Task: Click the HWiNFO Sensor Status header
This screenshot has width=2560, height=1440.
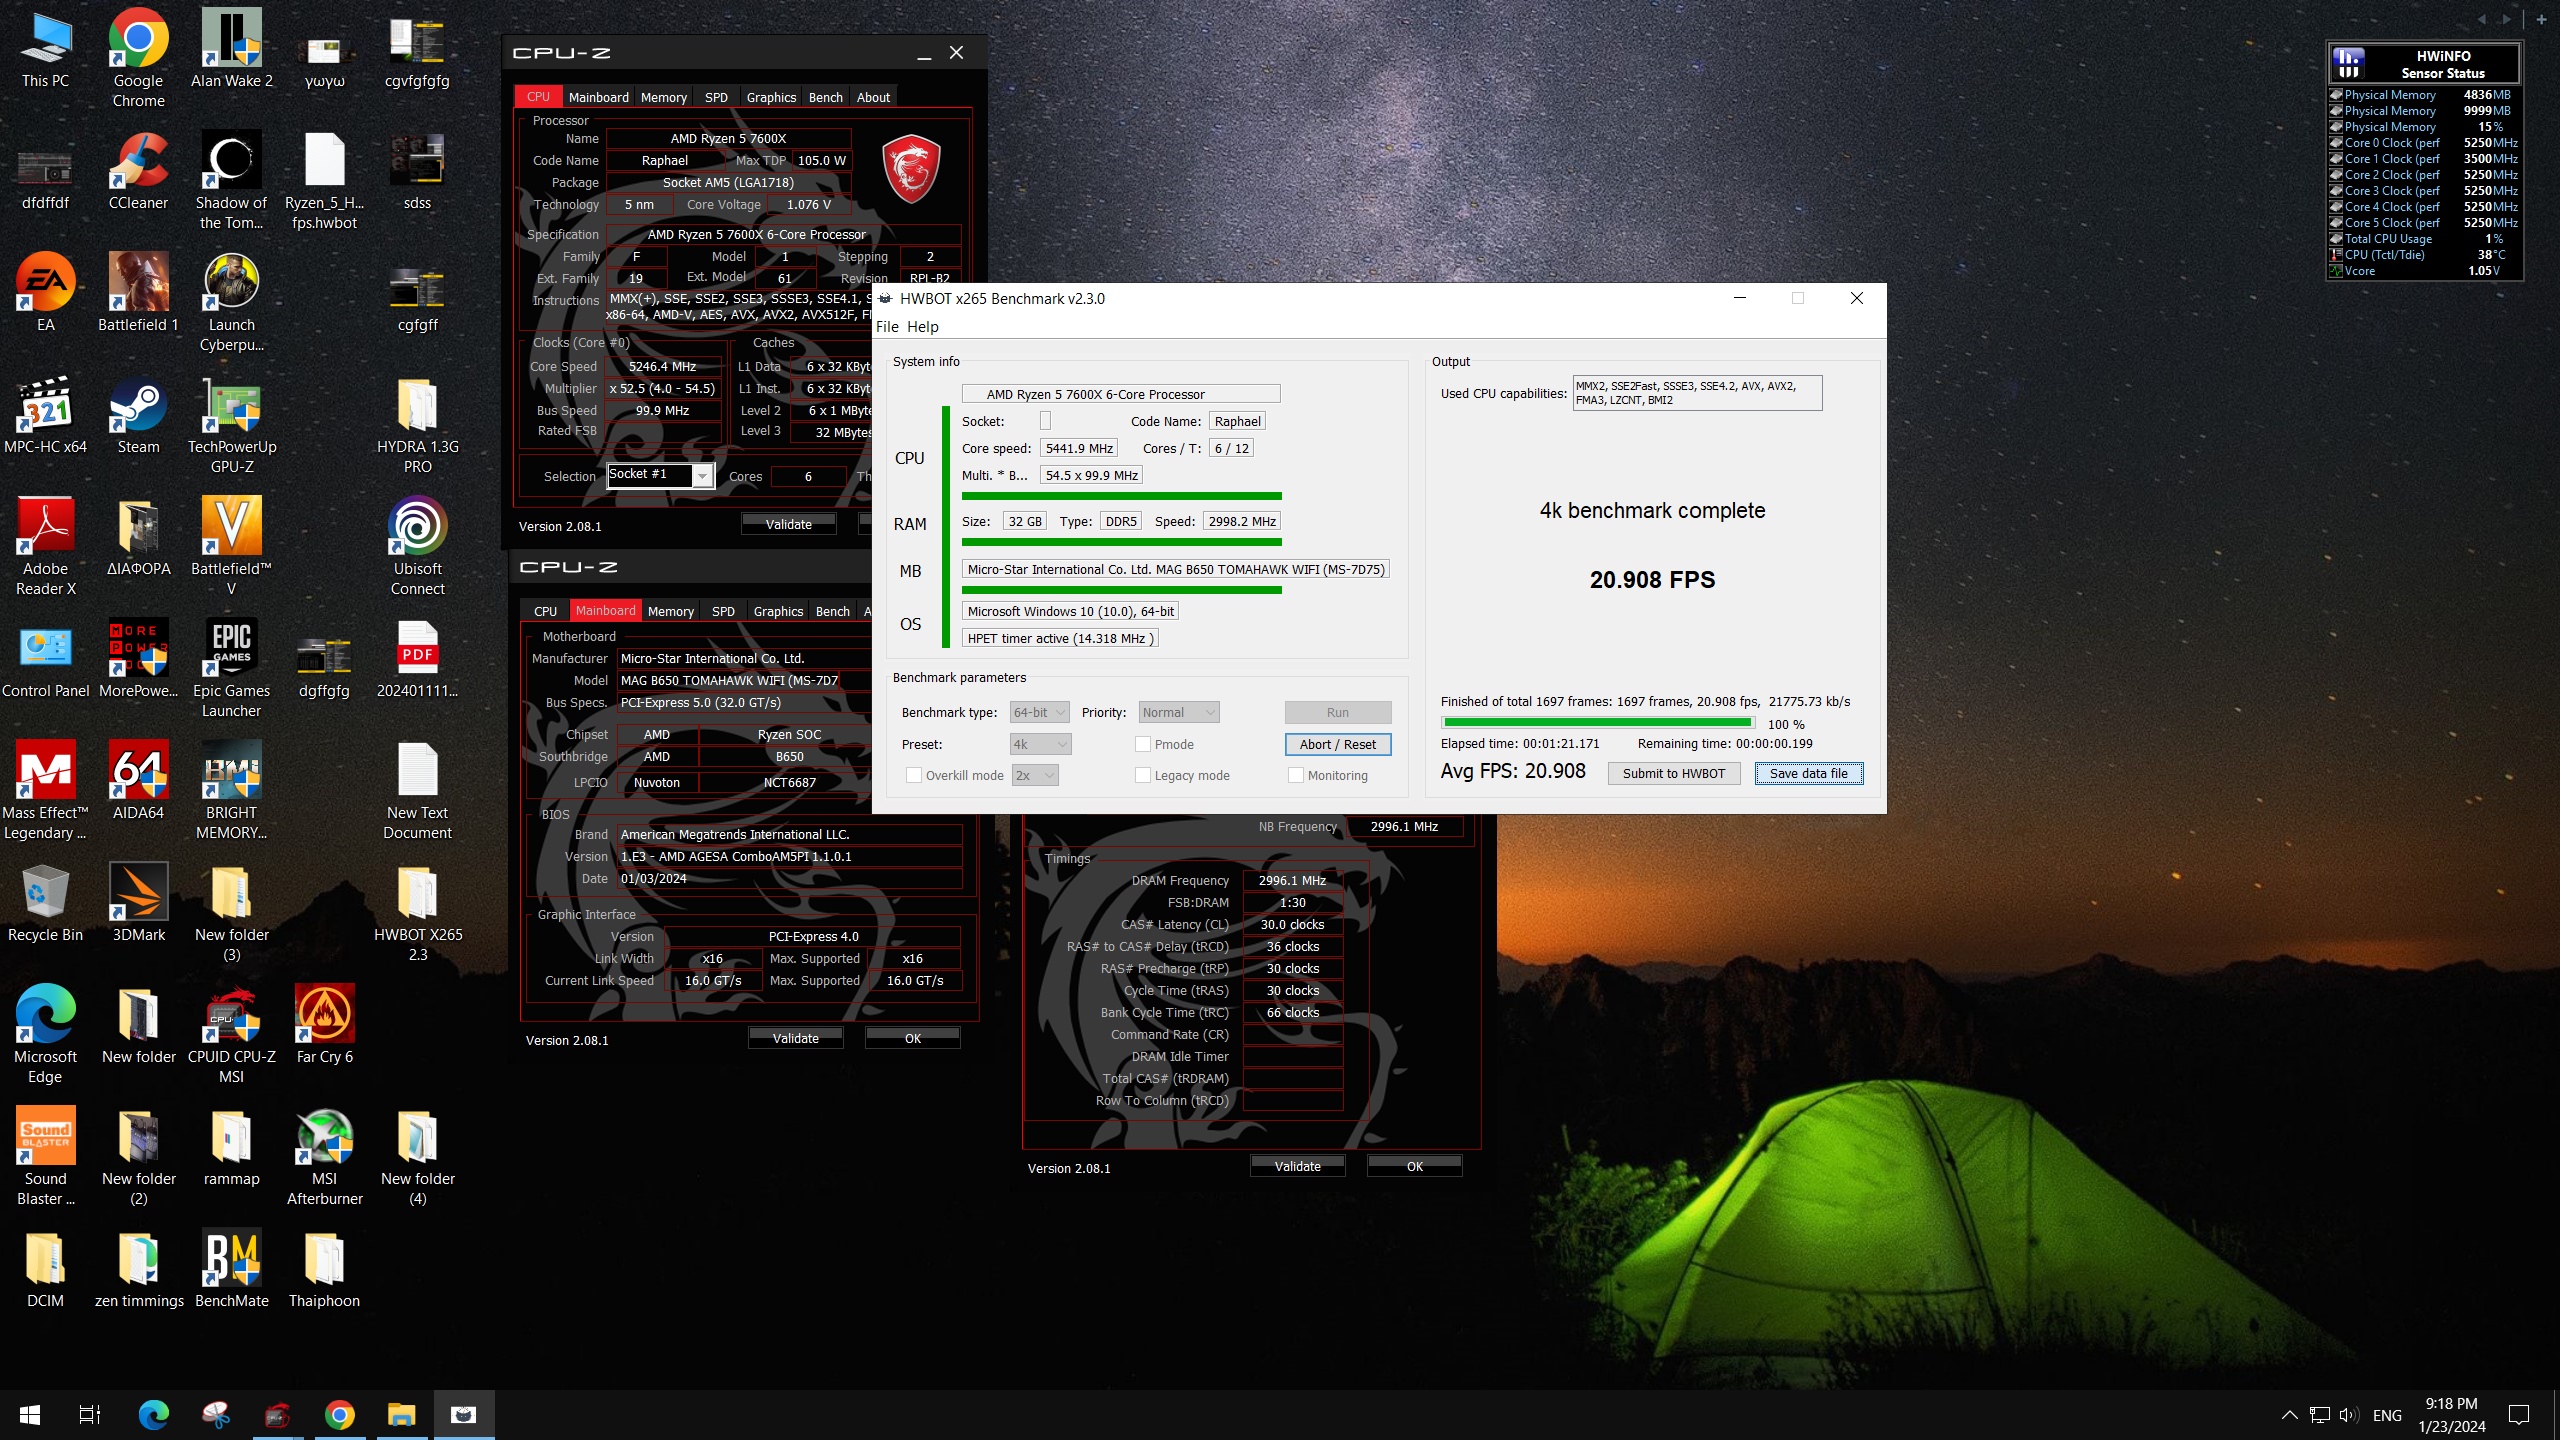Action: coord(2423,64)
